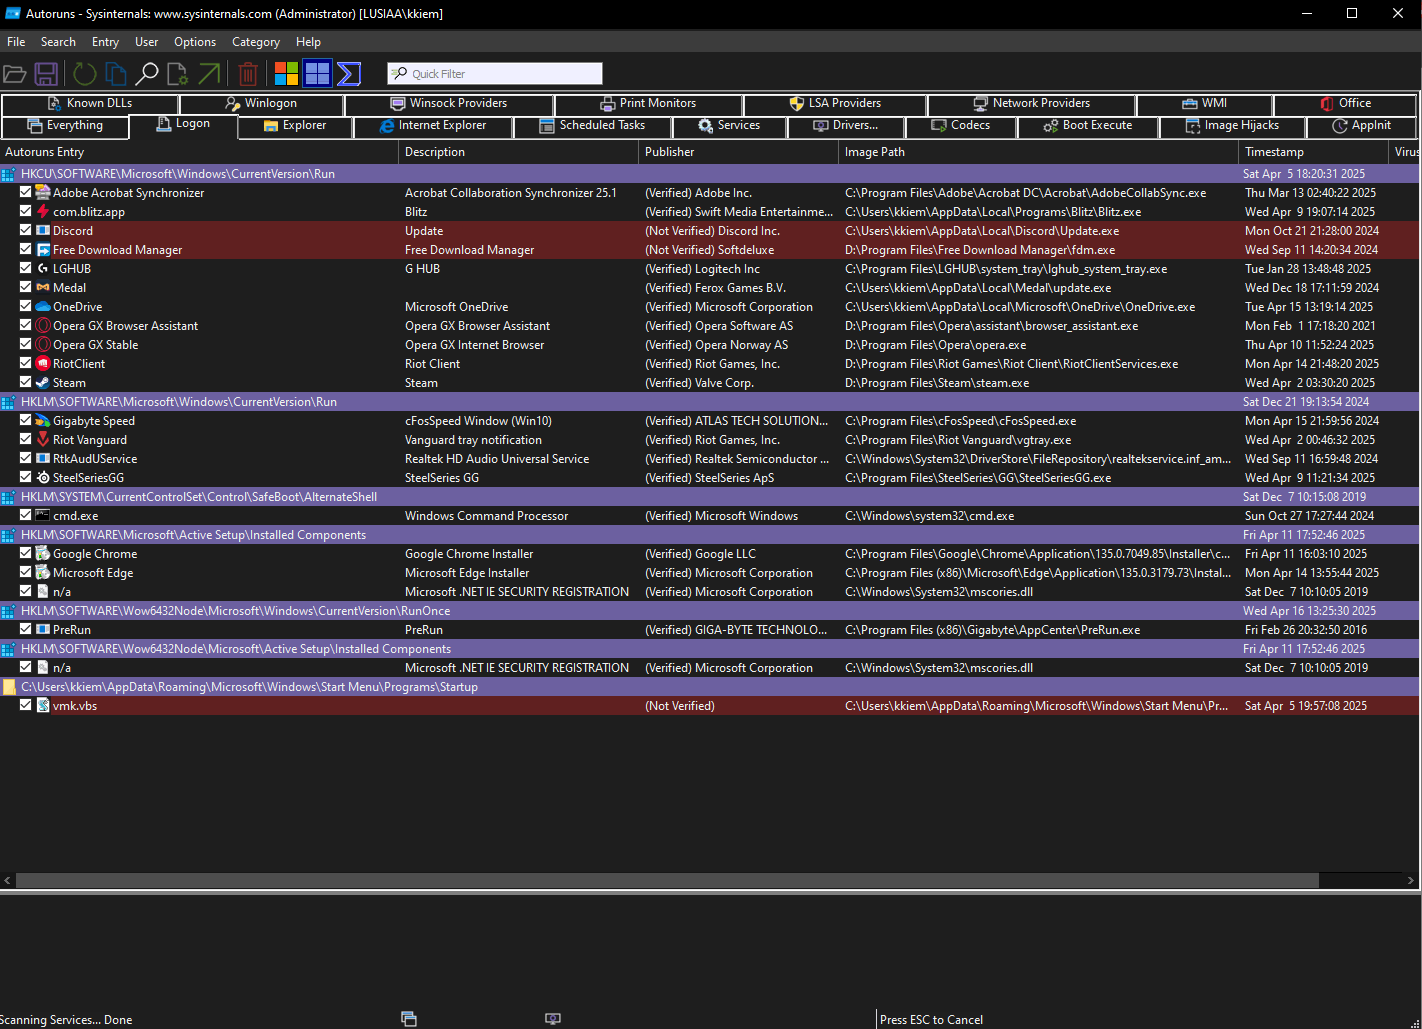Image resolution: width=1422 pixels, height=1029 pixels.
Task: Click the green Jump to Entry arrow
Action: (209, 73)
